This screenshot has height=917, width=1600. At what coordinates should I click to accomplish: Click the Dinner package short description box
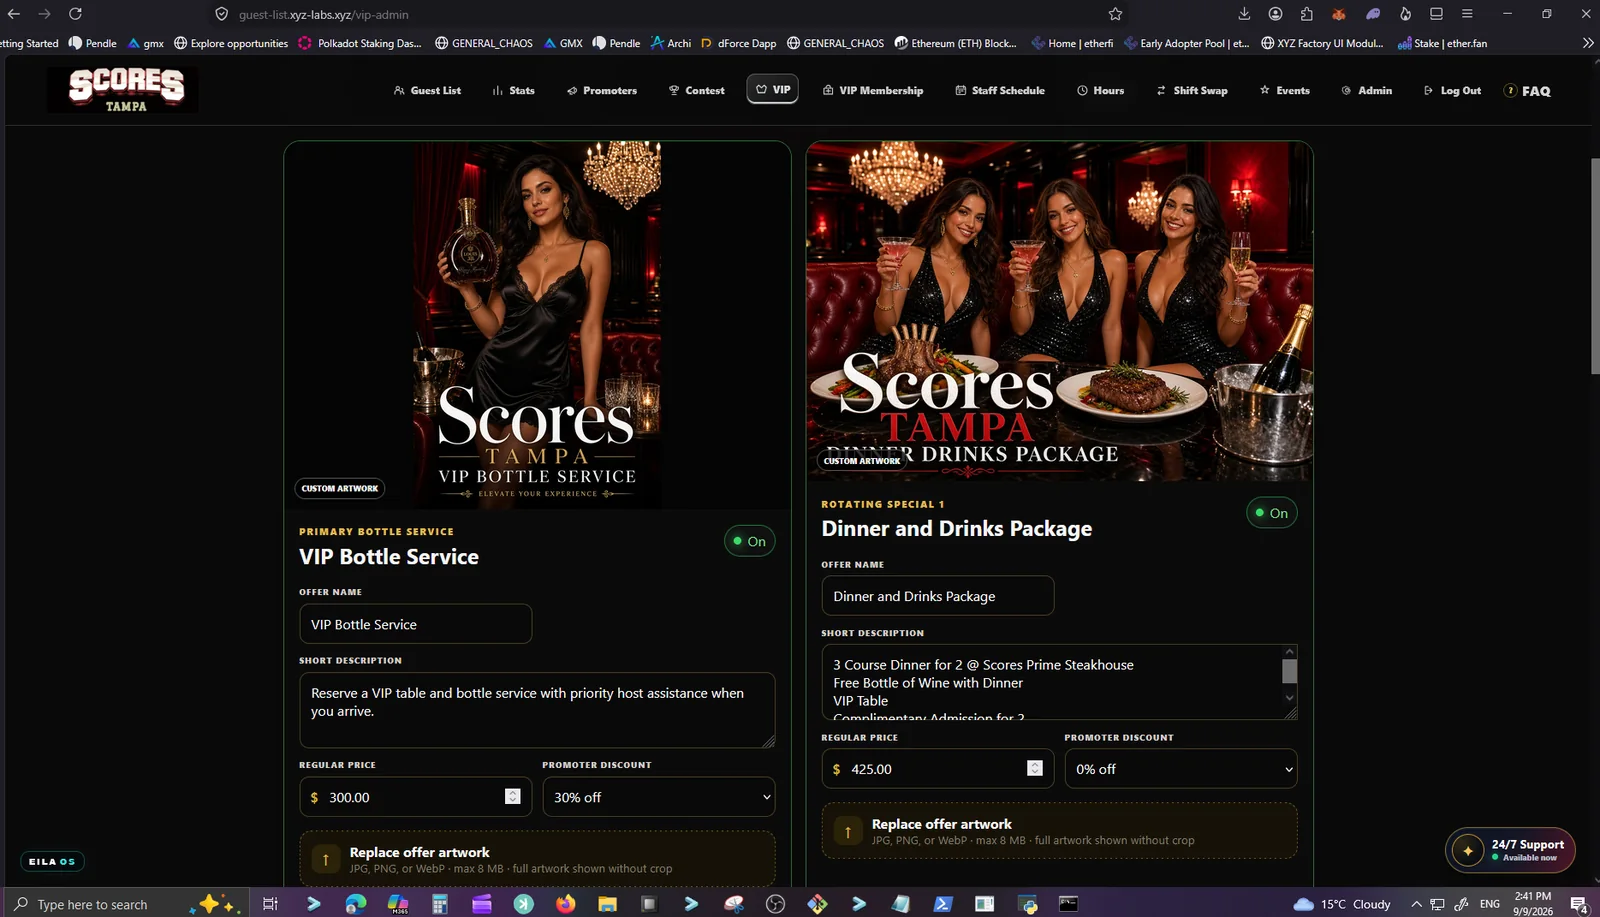(1059, 682)
